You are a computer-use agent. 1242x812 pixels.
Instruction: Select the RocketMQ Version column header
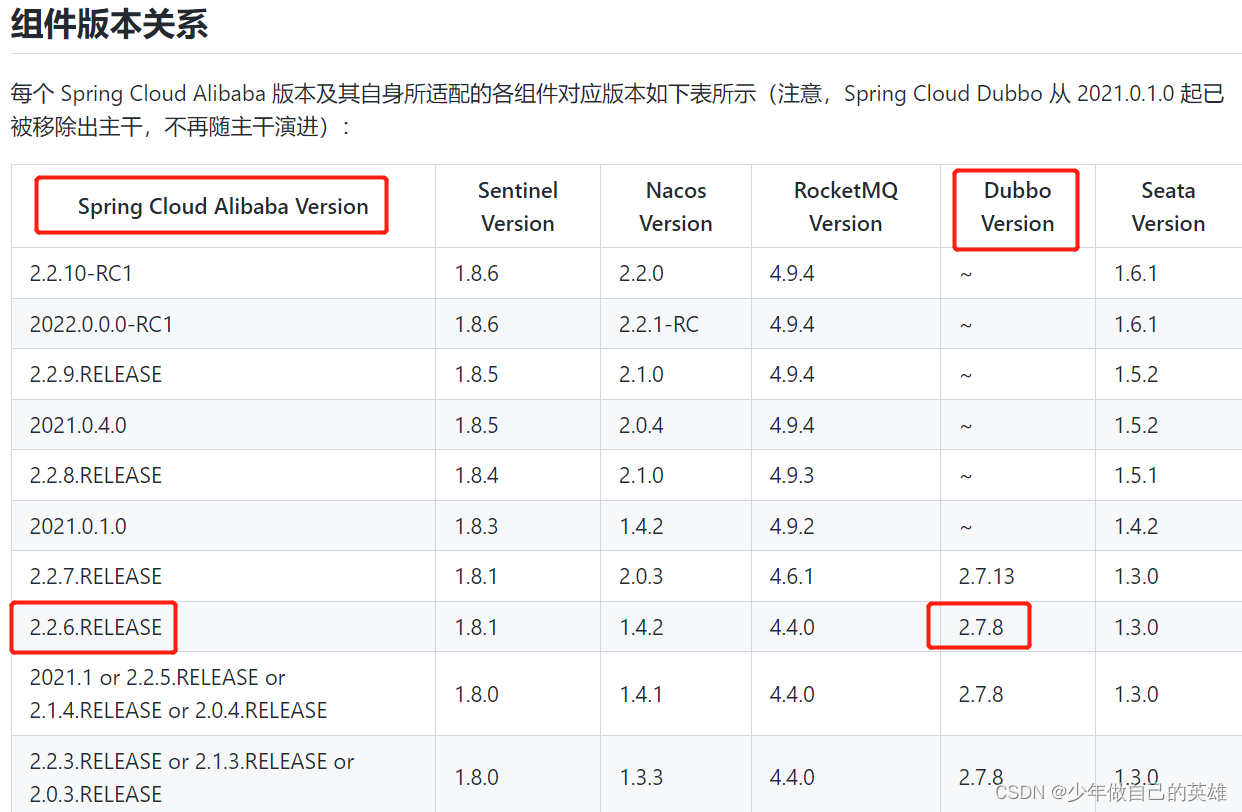click(846, 207)
